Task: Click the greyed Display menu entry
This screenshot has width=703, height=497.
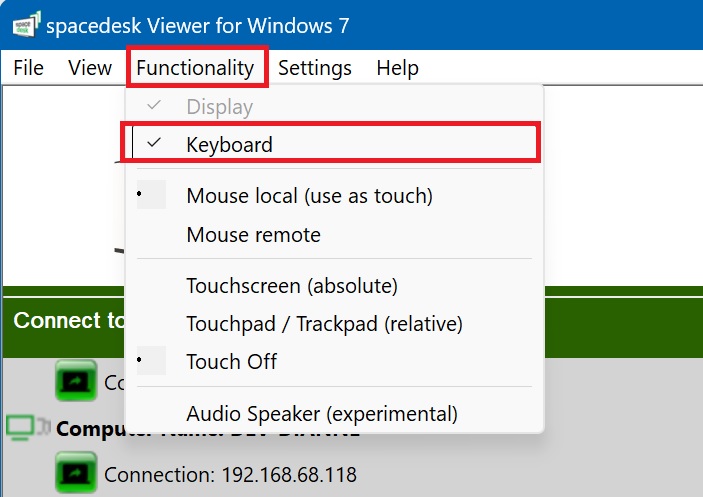Action: (x=332, y=107)
